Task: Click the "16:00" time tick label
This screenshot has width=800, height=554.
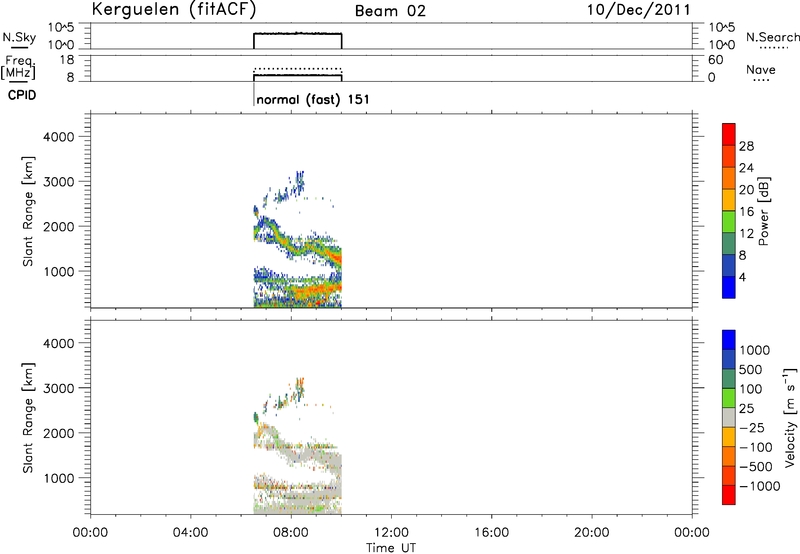Action: [491, 533]
